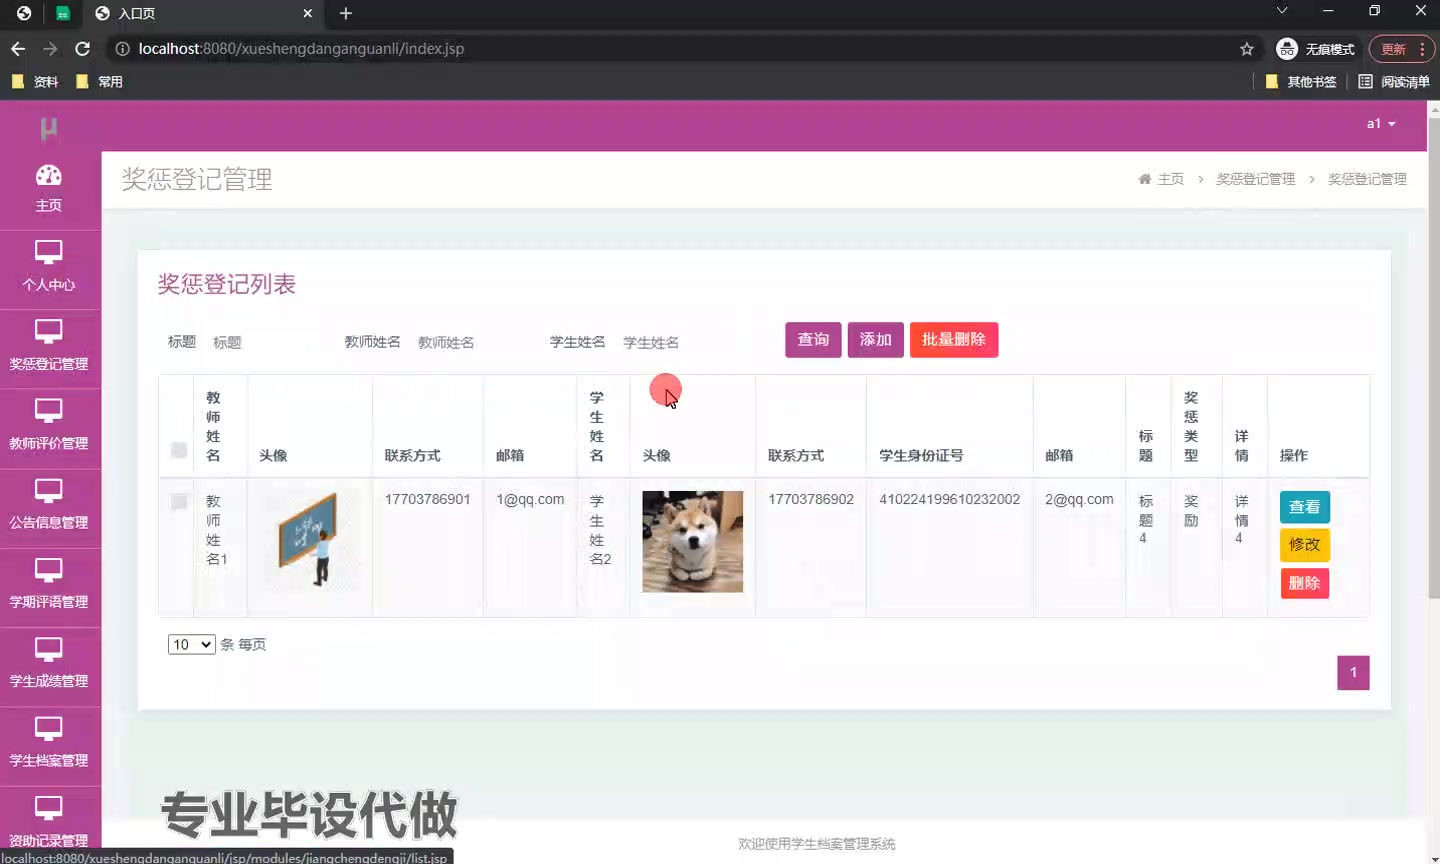Open 学期评语管理 using its icon
This screenshot has height=864, width=1440.
tap(48, 567)
